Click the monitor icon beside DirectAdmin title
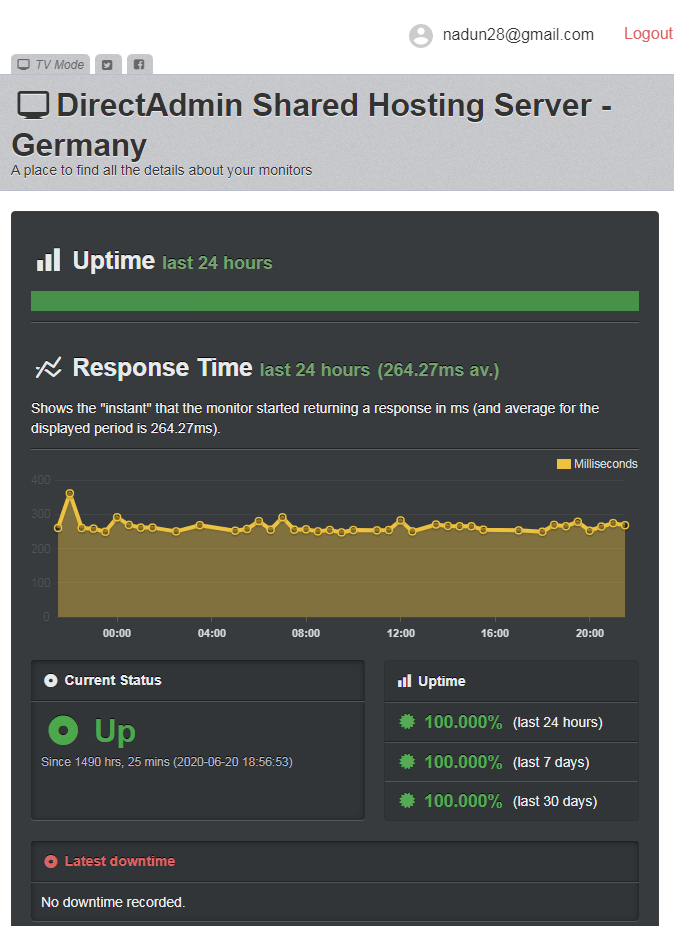Viewport: 692px width, 926px height. (x=34, y=105)
